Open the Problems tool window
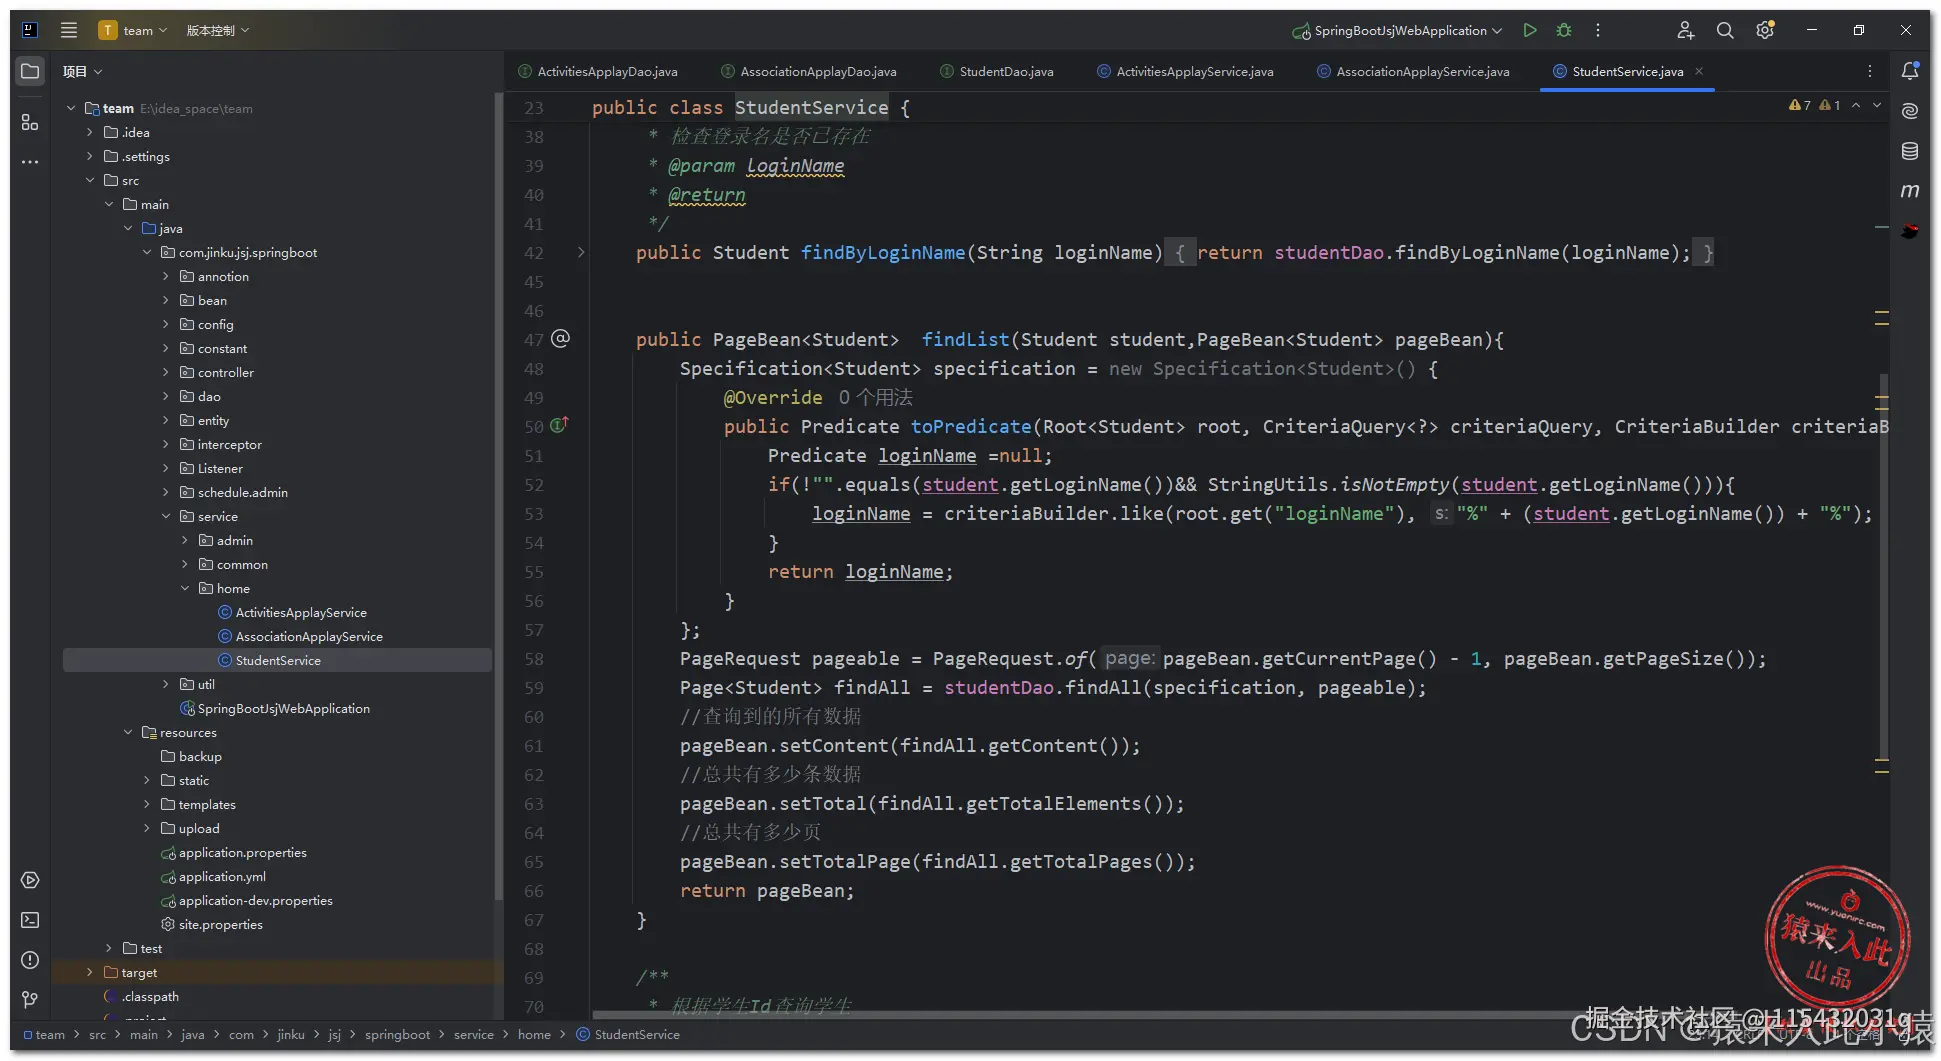 (30, 960)
